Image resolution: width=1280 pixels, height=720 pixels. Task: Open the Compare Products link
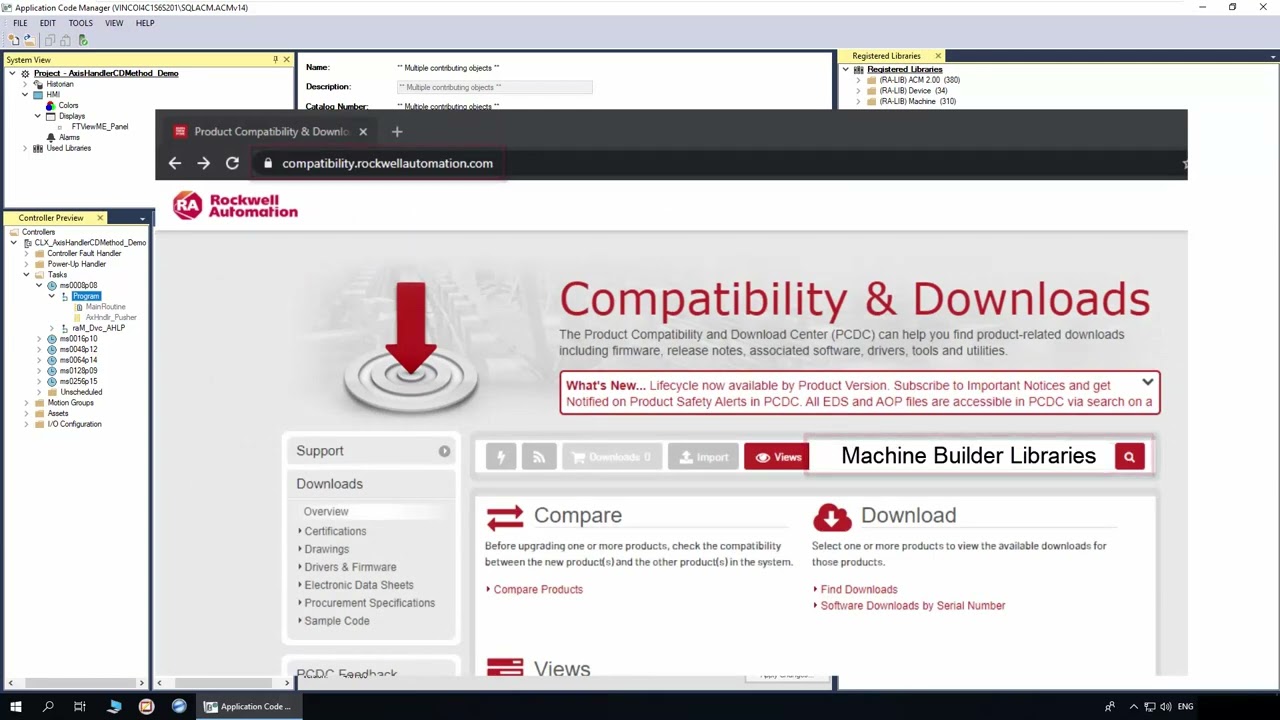538,589
